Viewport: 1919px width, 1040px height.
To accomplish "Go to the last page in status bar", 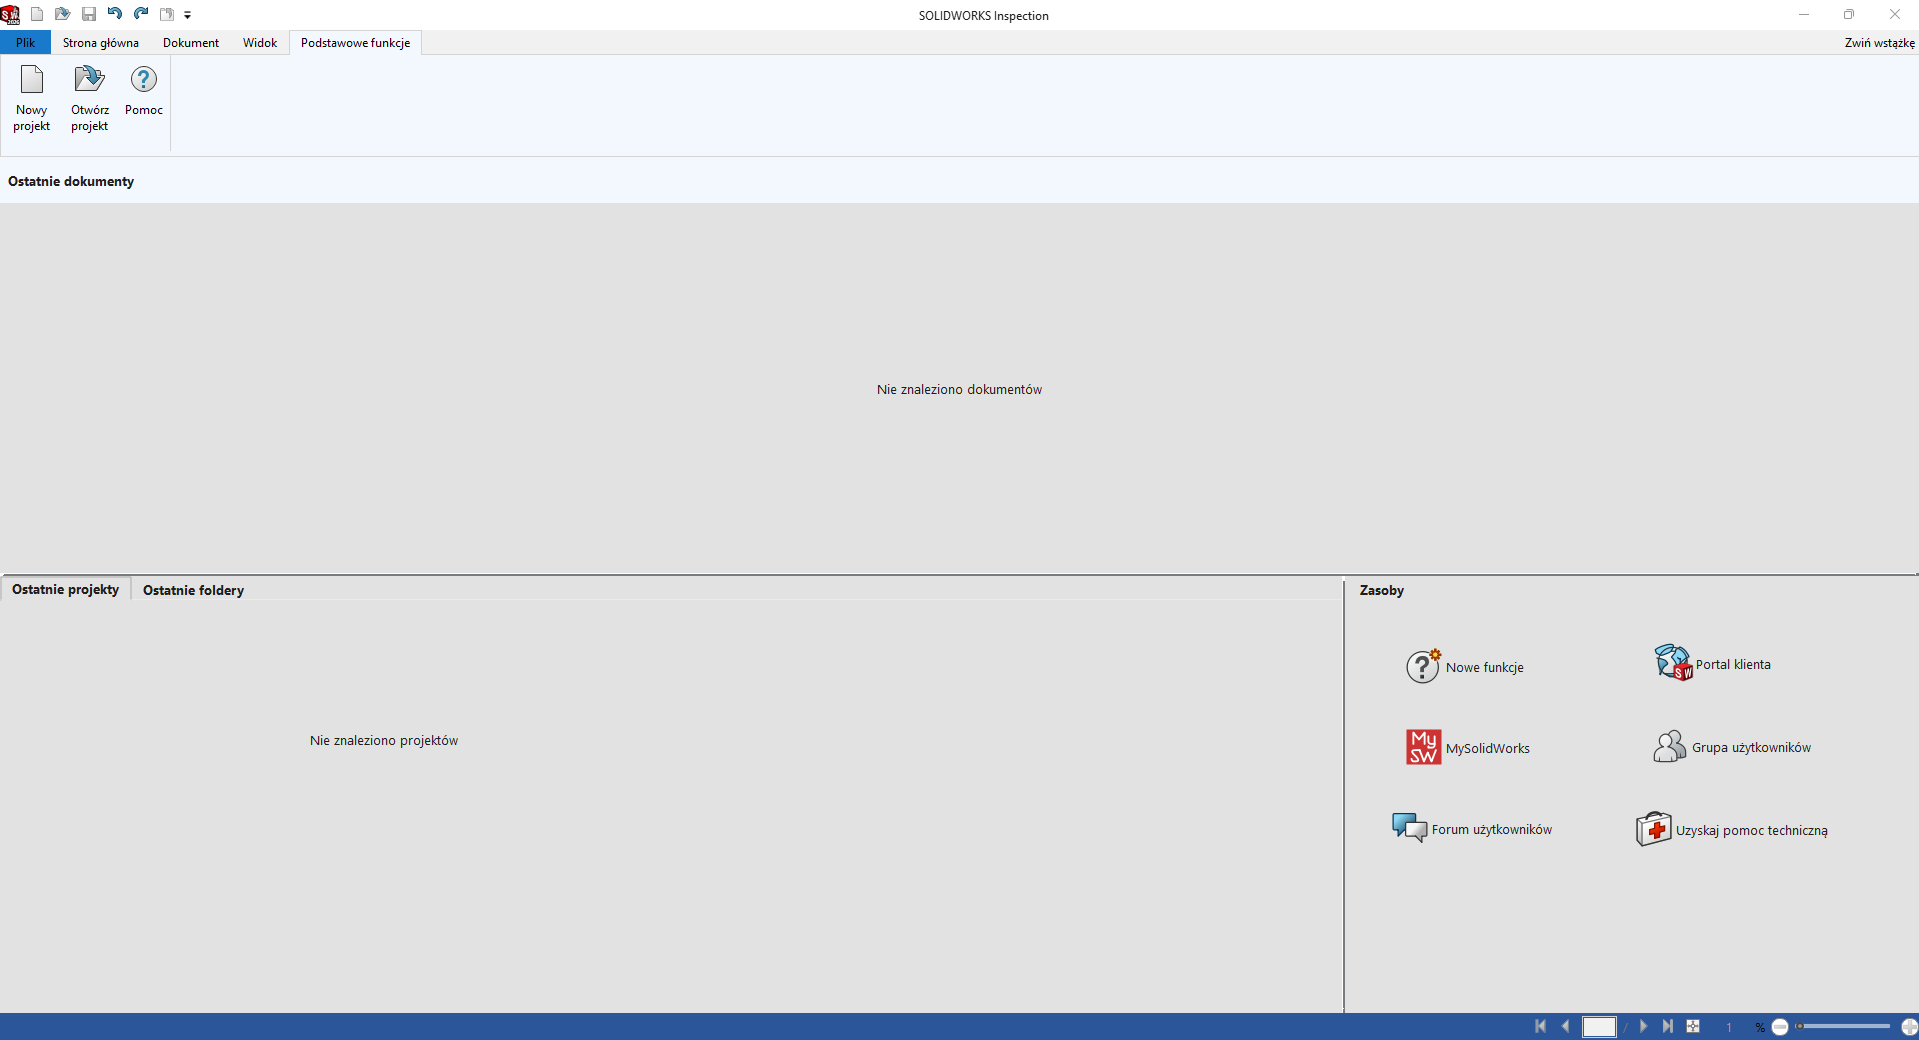I will [1667, 1026].
